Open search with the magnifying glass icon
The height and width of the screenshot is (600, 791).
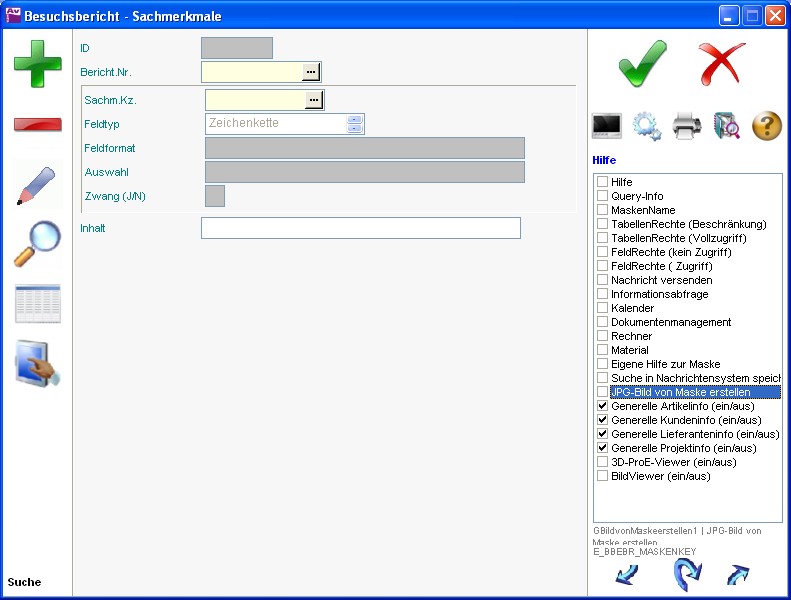[37, 244]
